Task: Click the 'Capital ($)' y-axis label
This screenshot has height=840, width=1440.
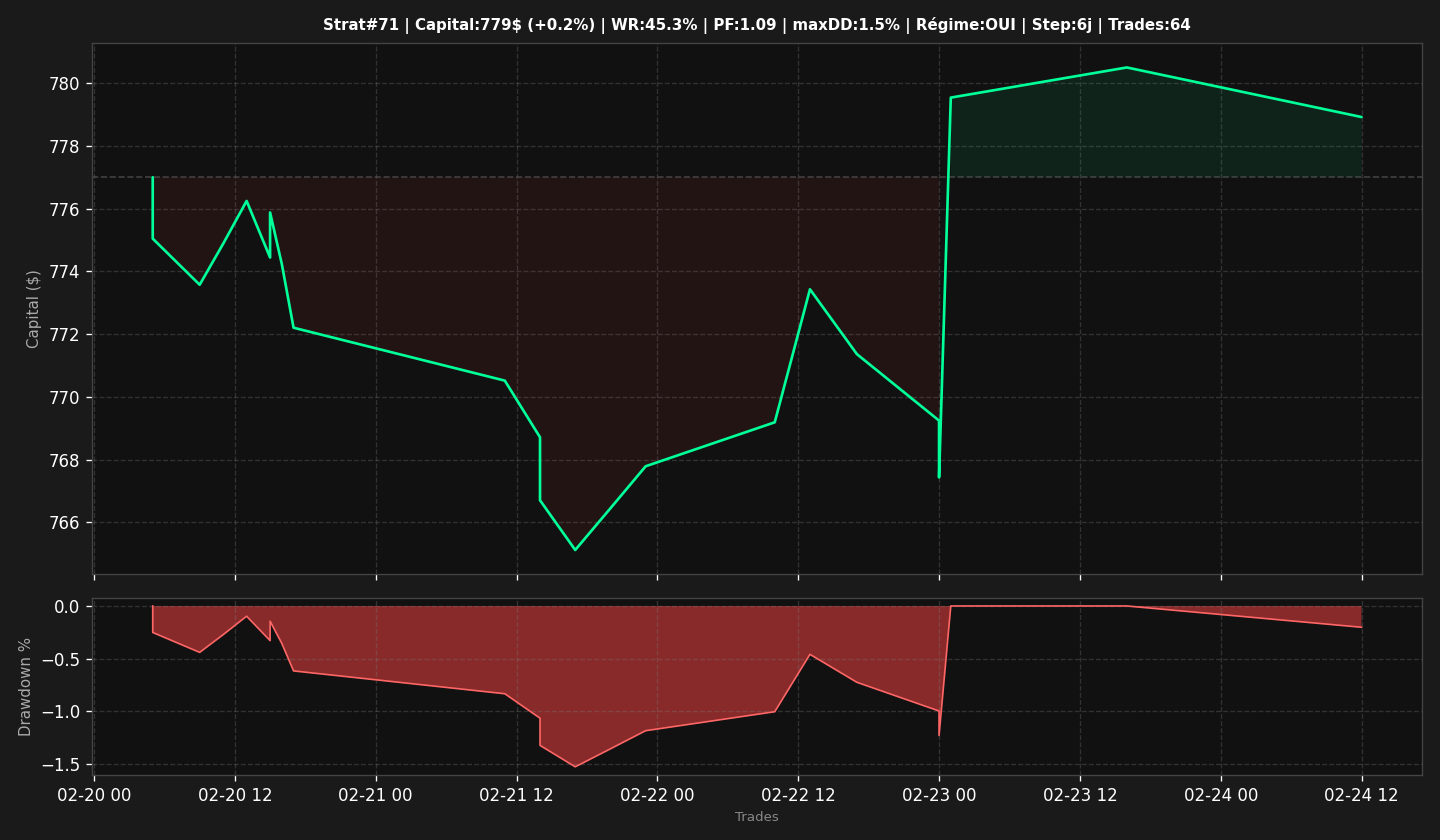Action: point(33,309)
